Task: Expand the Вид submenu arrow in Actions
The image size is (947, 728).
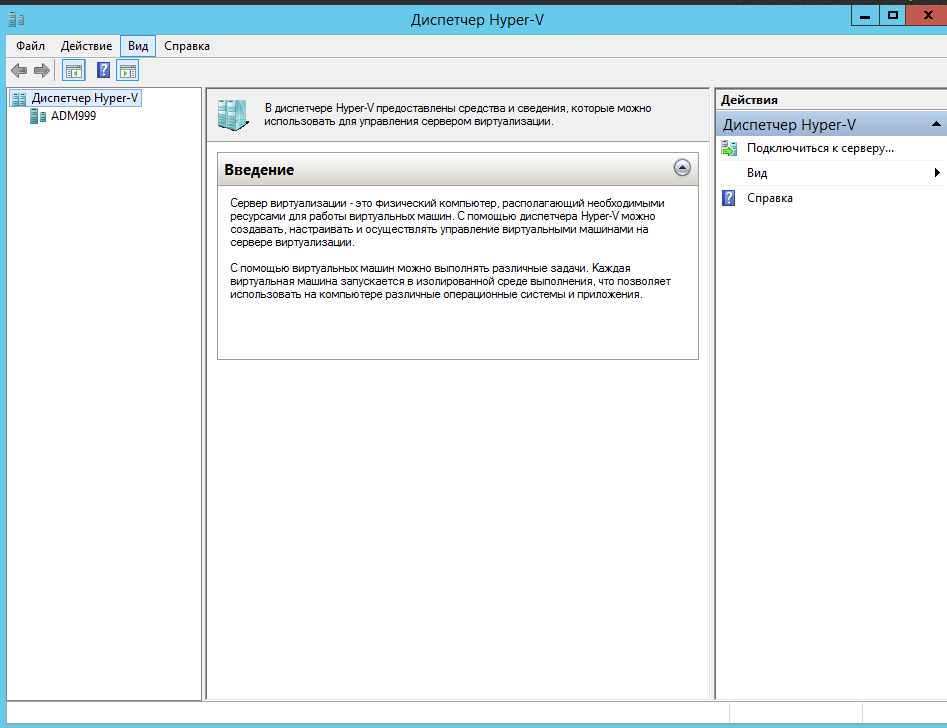Action: click(937, 173)
